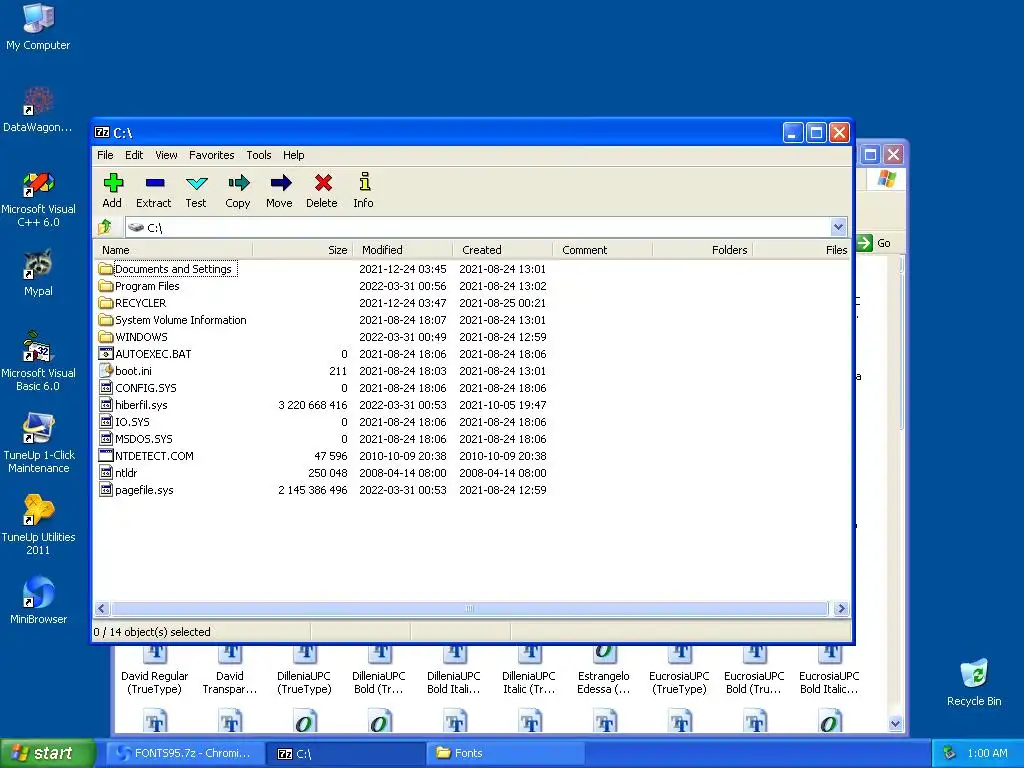Click the C:\ taskbar button
The height and width of the screenshot is (768, 1024).
(345, 754)
